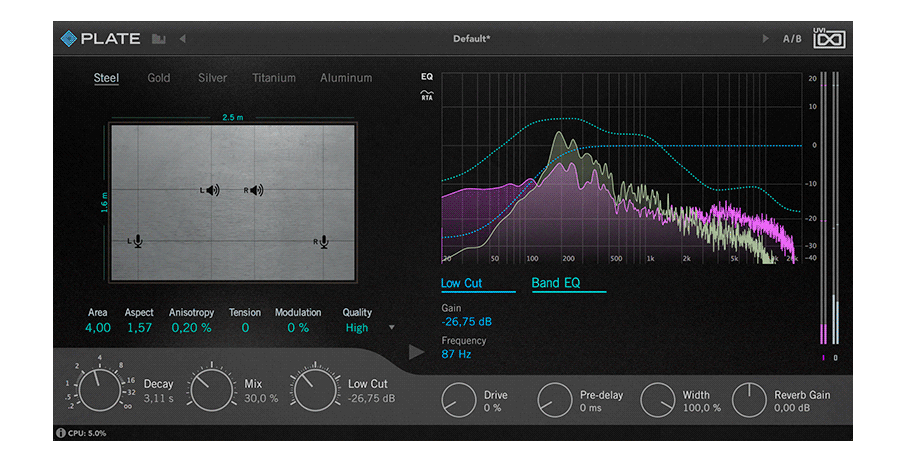Click the Mix knob
Viewport: 900px width, 463px height.
pos(211,391)
